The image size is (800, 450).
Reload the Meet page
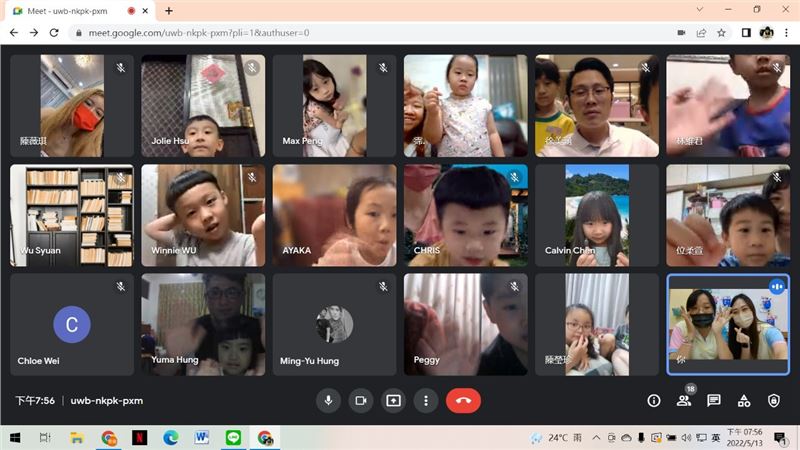[x=56, y=32]
